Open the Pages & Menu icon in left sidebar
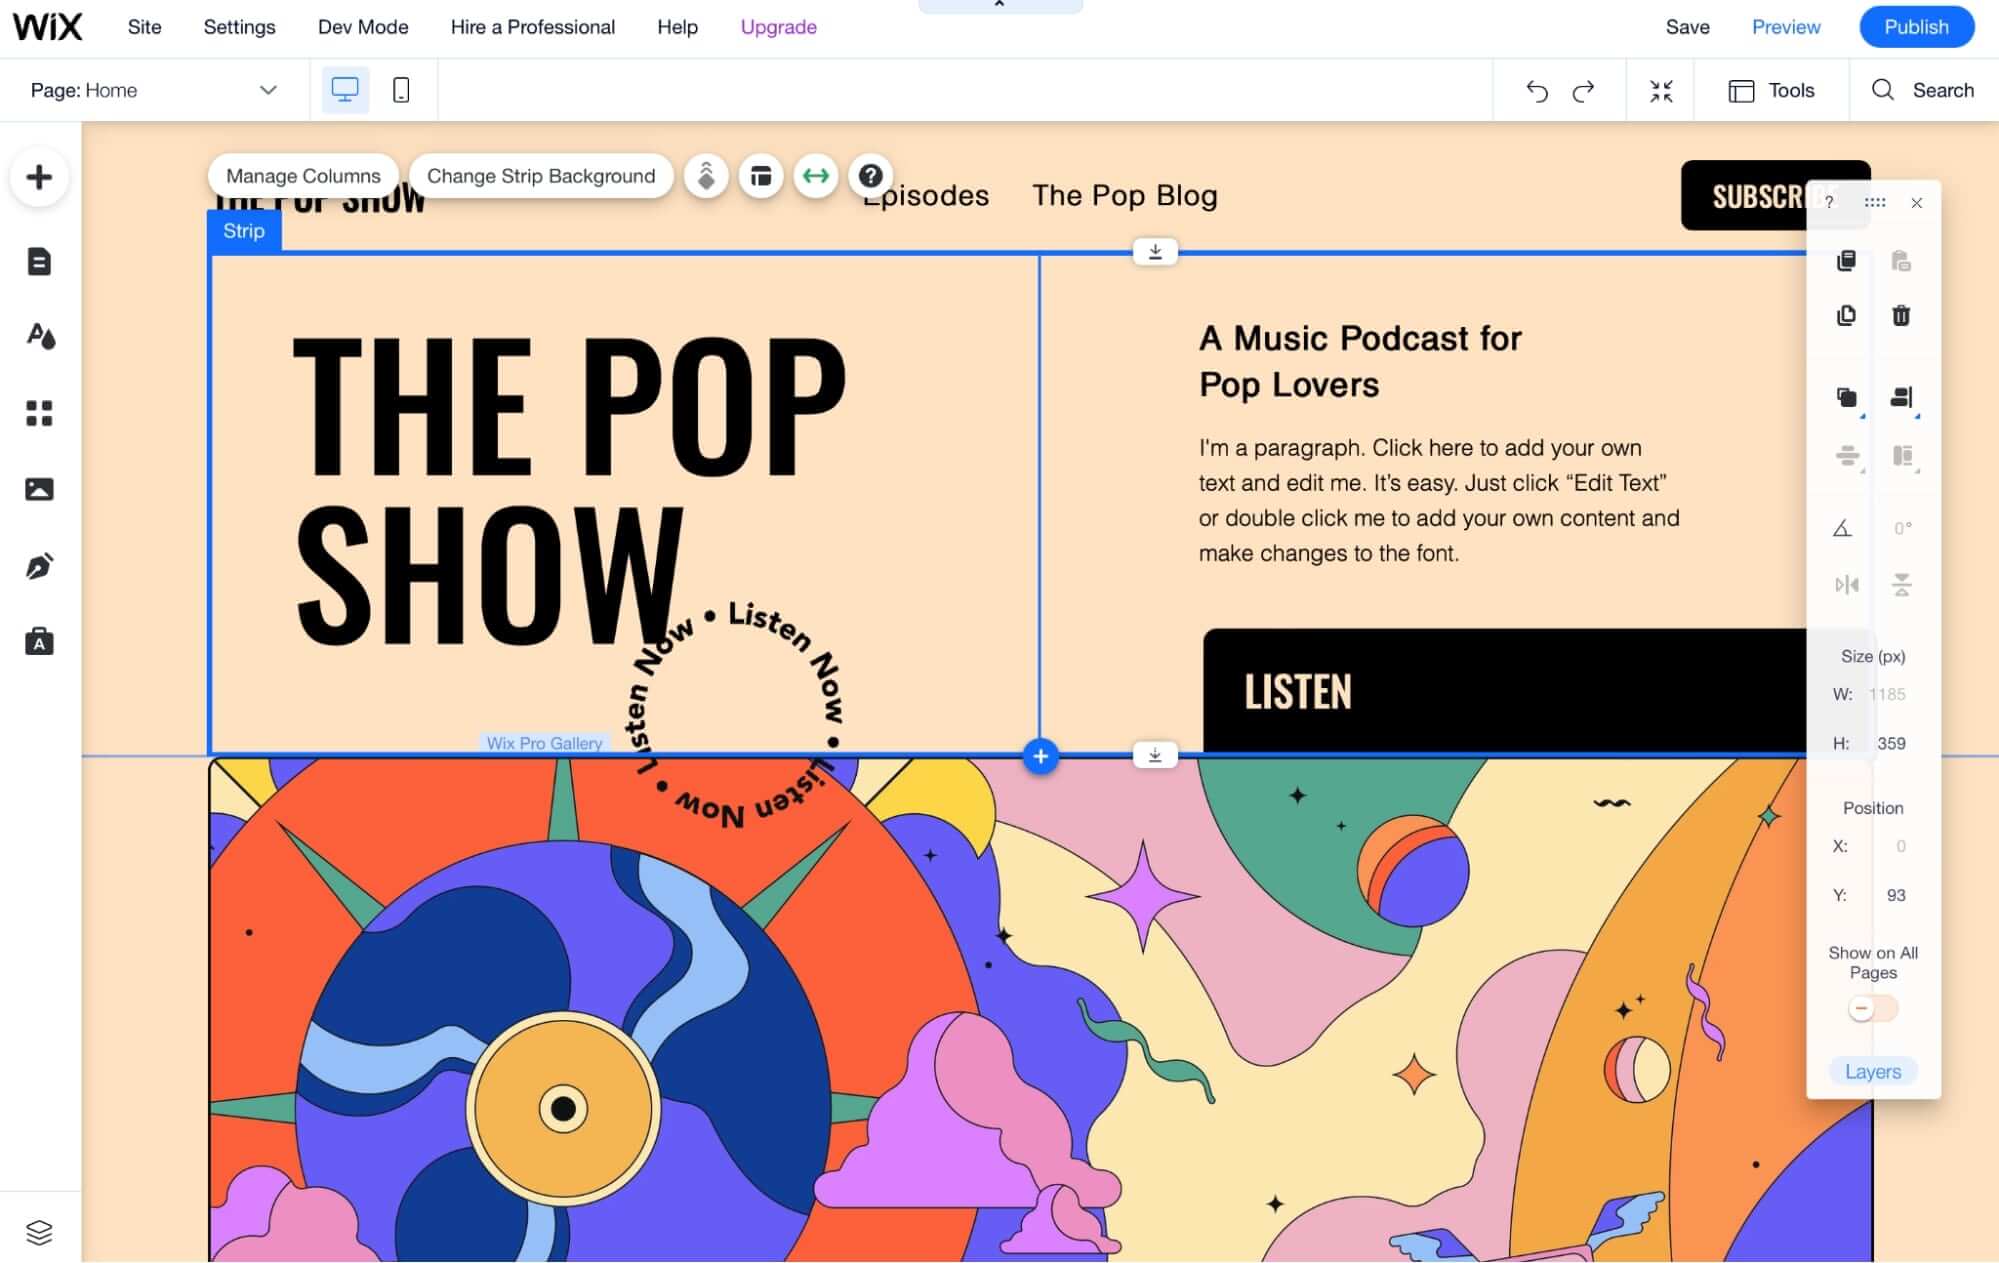Image resolution: width=1999 pixels, height=1263 pixels. [x=39, y=261]
